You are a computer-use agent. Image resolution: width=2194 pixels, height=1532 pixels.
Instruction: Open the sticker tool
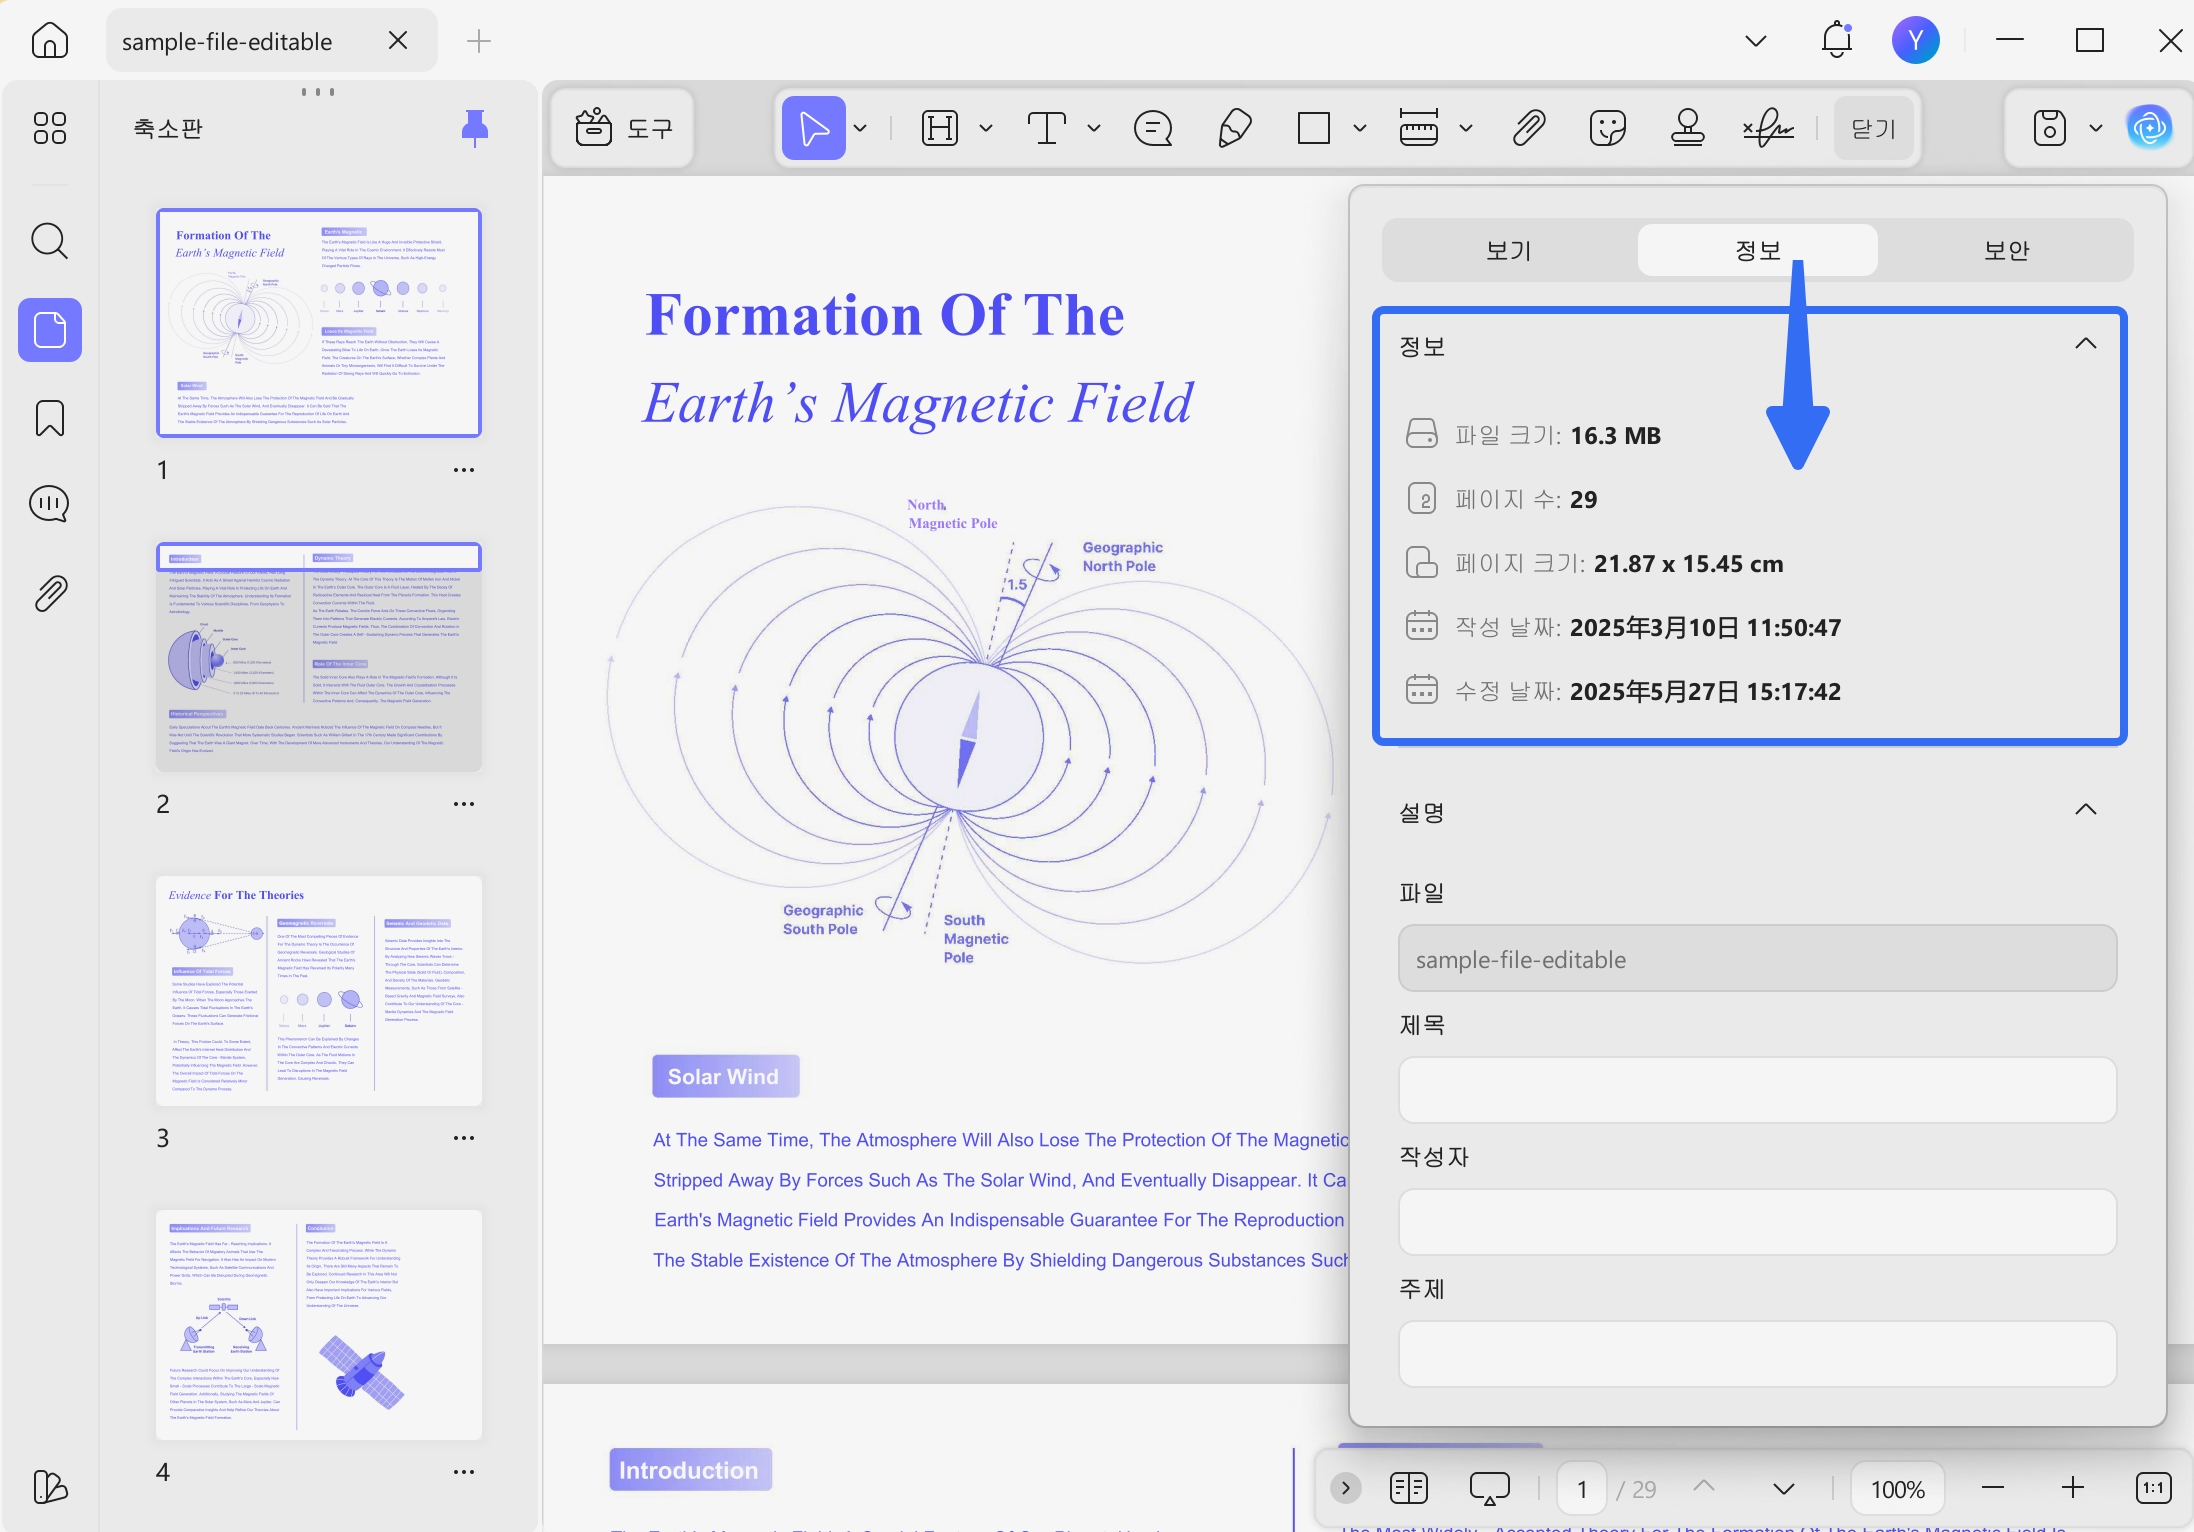point(1608,128)
